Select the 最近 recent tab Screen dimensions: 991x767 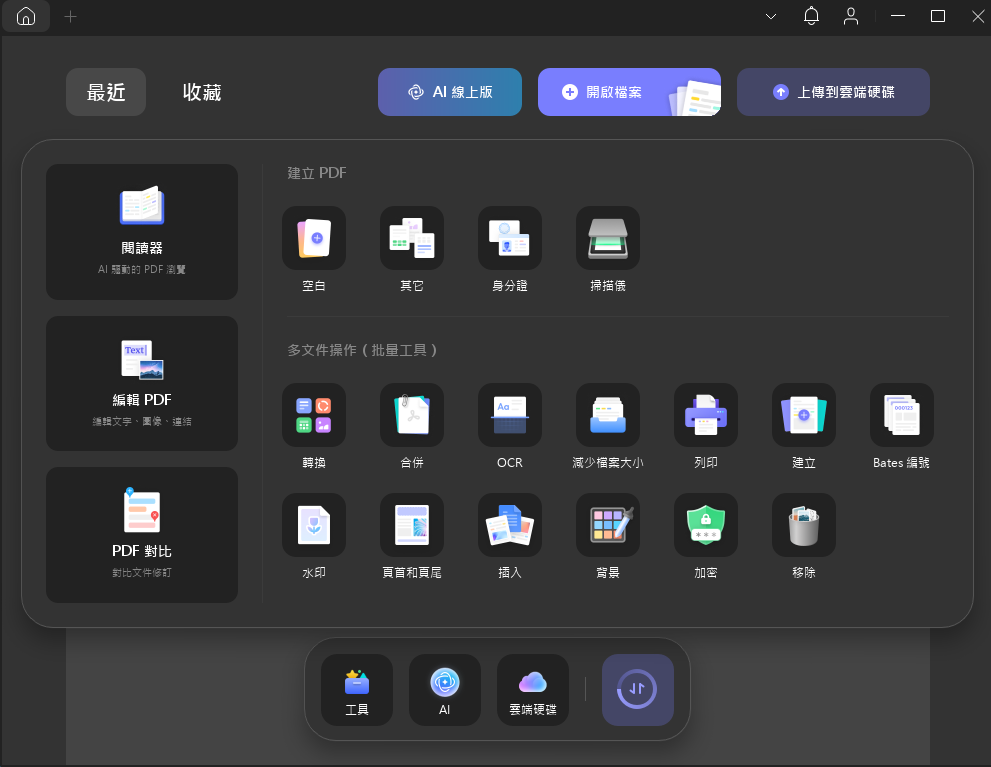coord(106,92)
